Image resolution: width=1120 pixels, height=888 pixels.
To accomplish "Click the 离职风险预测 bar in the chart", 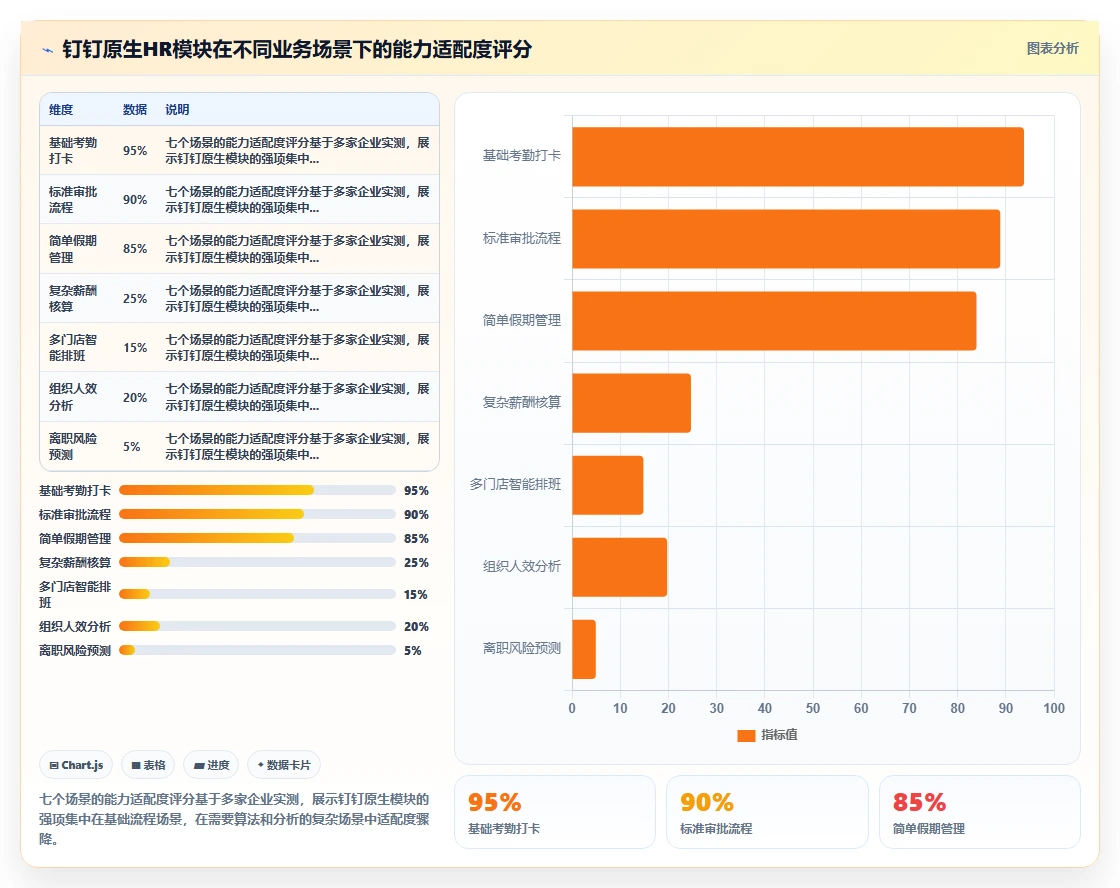I will (x=584, y=649).
